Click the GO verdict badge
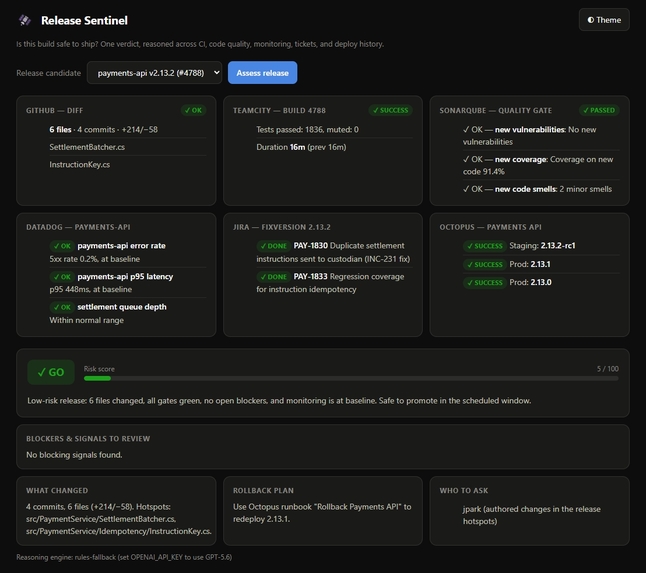Viewport: 646px width, 573px height. (x=51, y=372)
